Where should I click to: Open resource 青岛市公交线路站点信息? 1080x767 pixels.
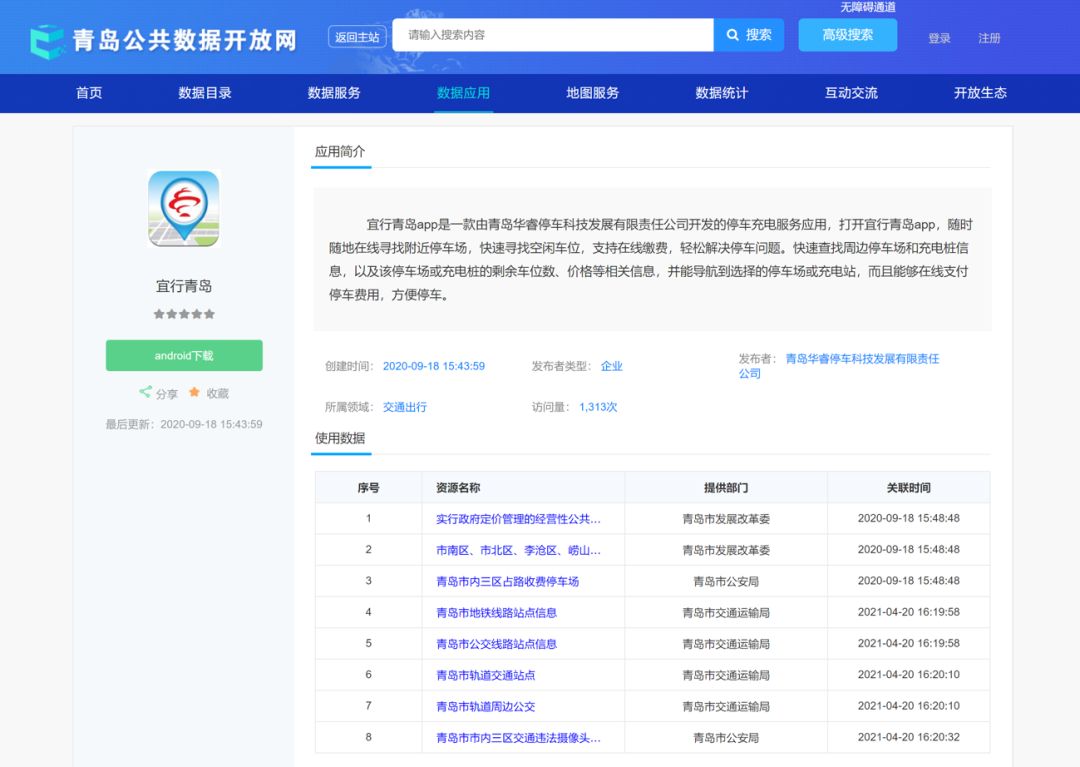click(497, 644)
